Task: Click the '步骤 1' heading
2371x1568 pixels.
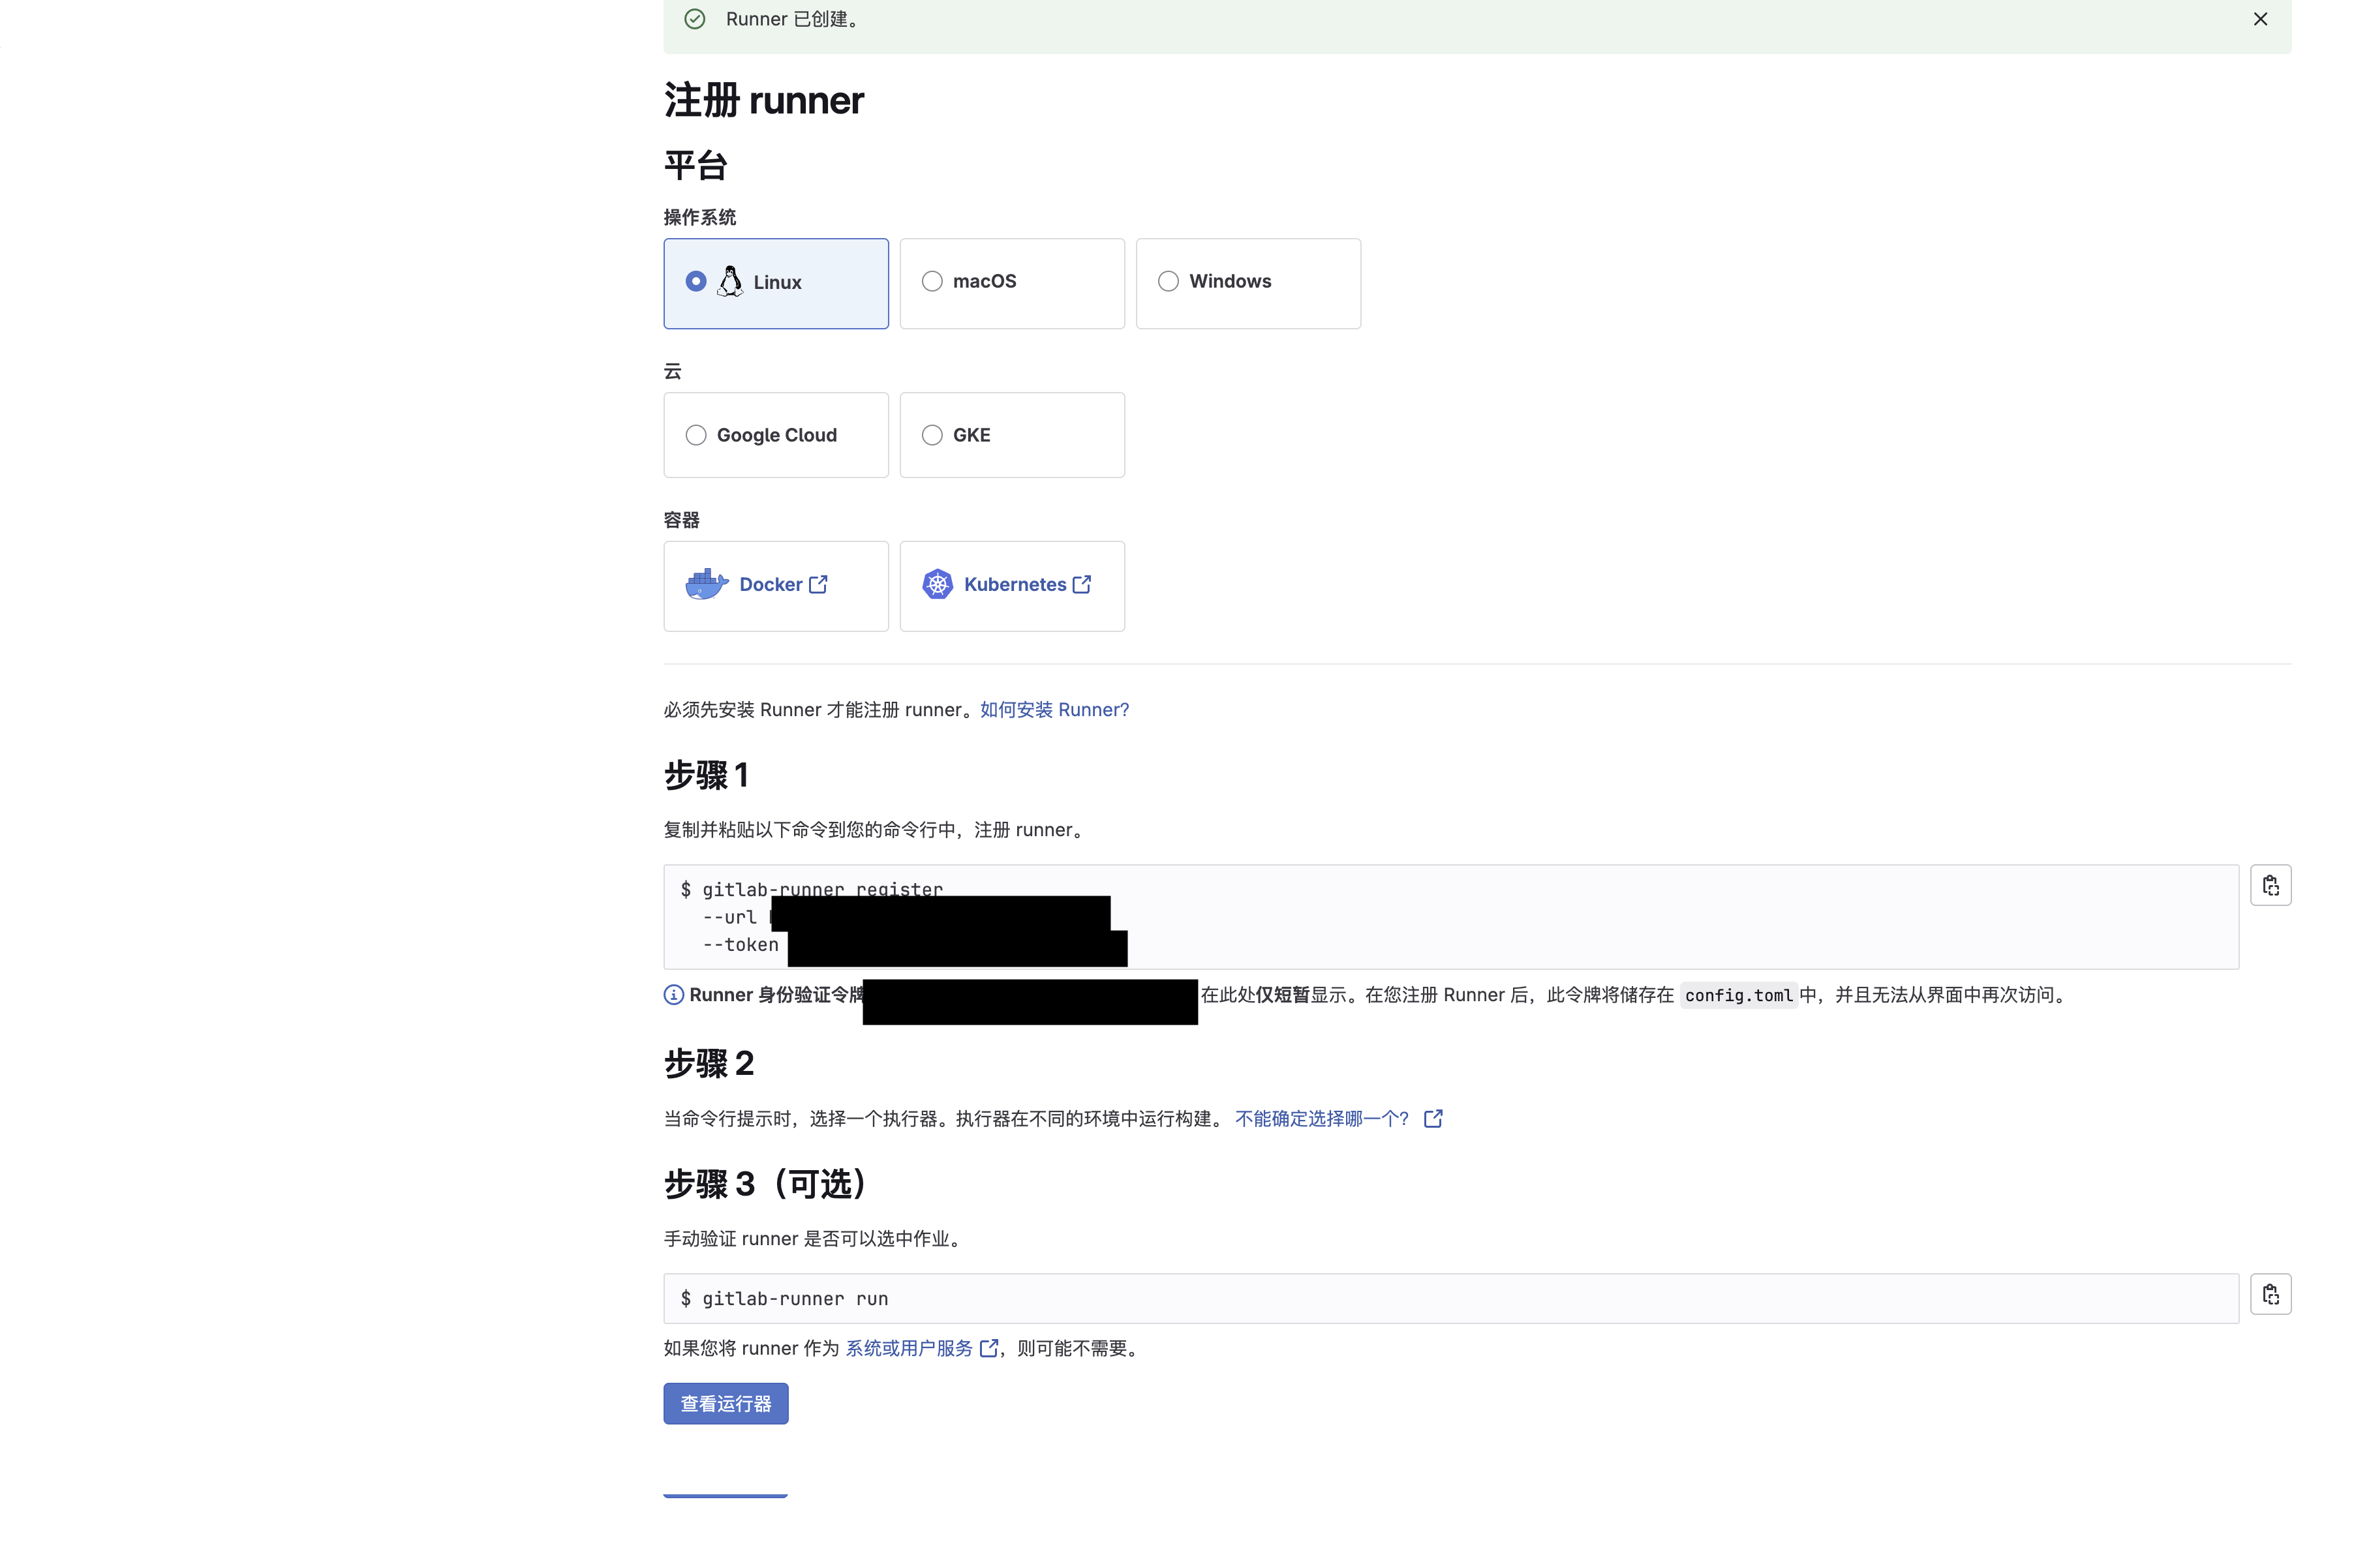Action: point(706,776)
